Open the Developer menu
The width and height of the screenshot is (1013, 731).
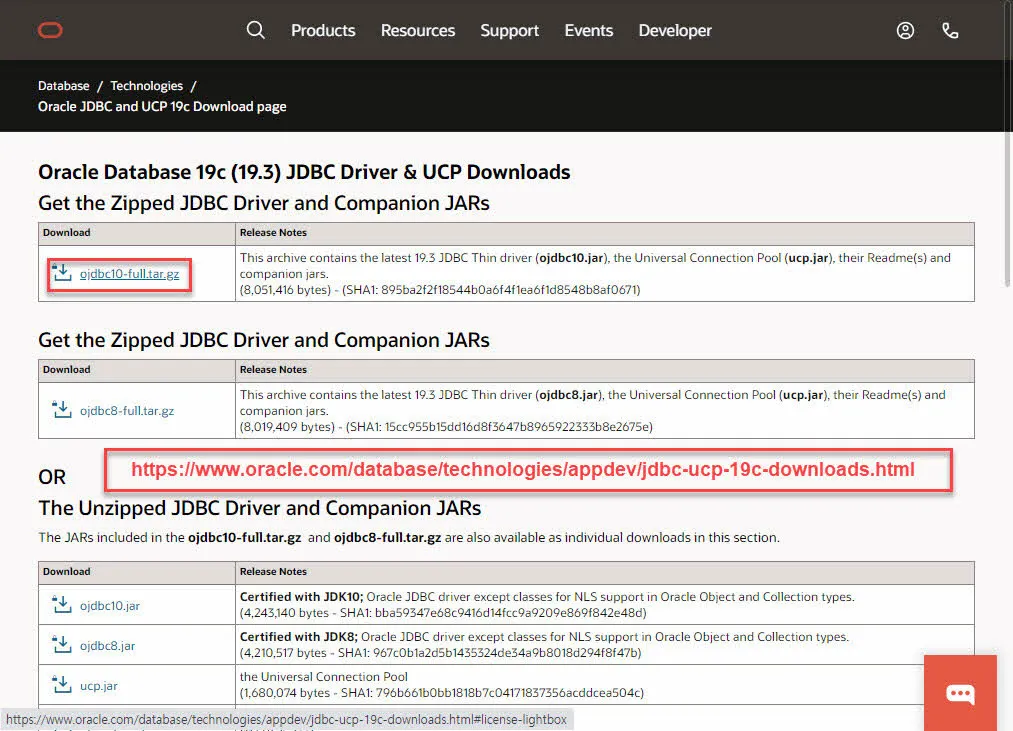(675, 30)
